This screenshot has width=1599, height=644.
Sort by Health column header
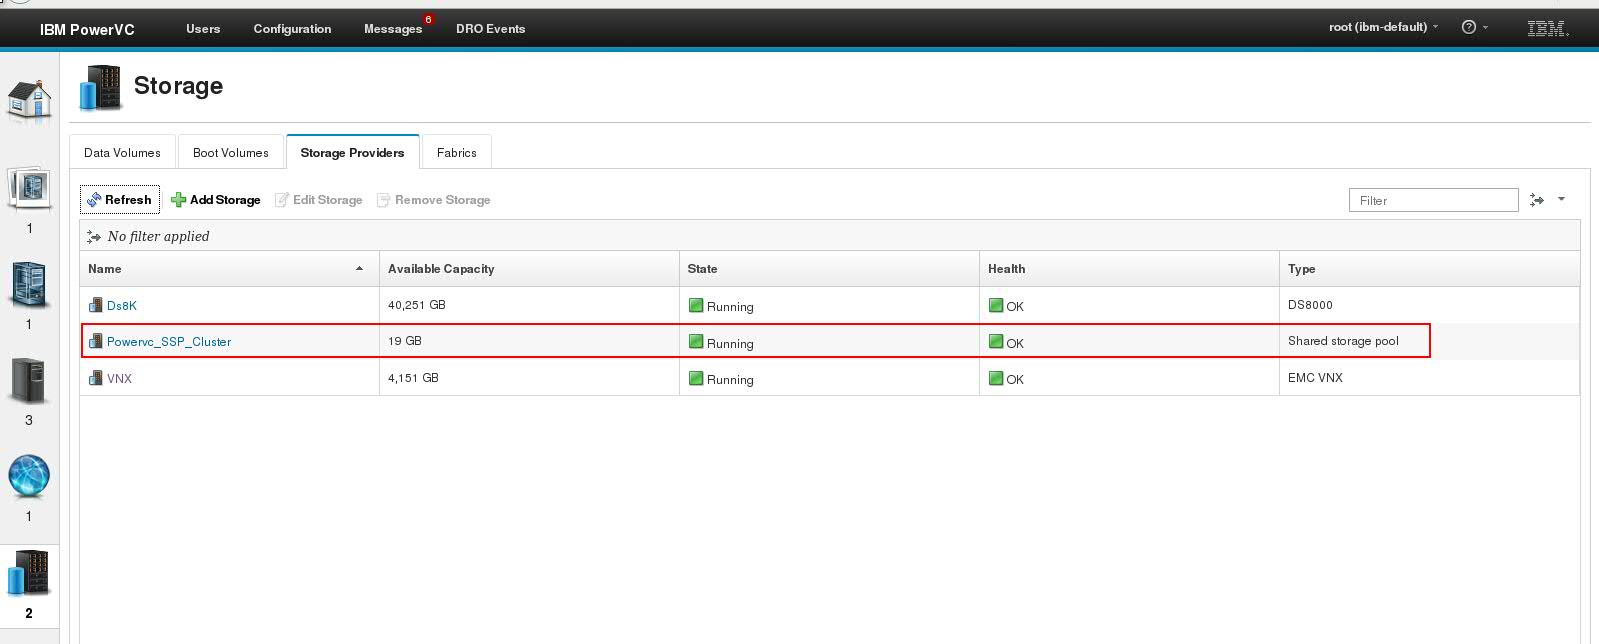click(x=1129, y=269)
